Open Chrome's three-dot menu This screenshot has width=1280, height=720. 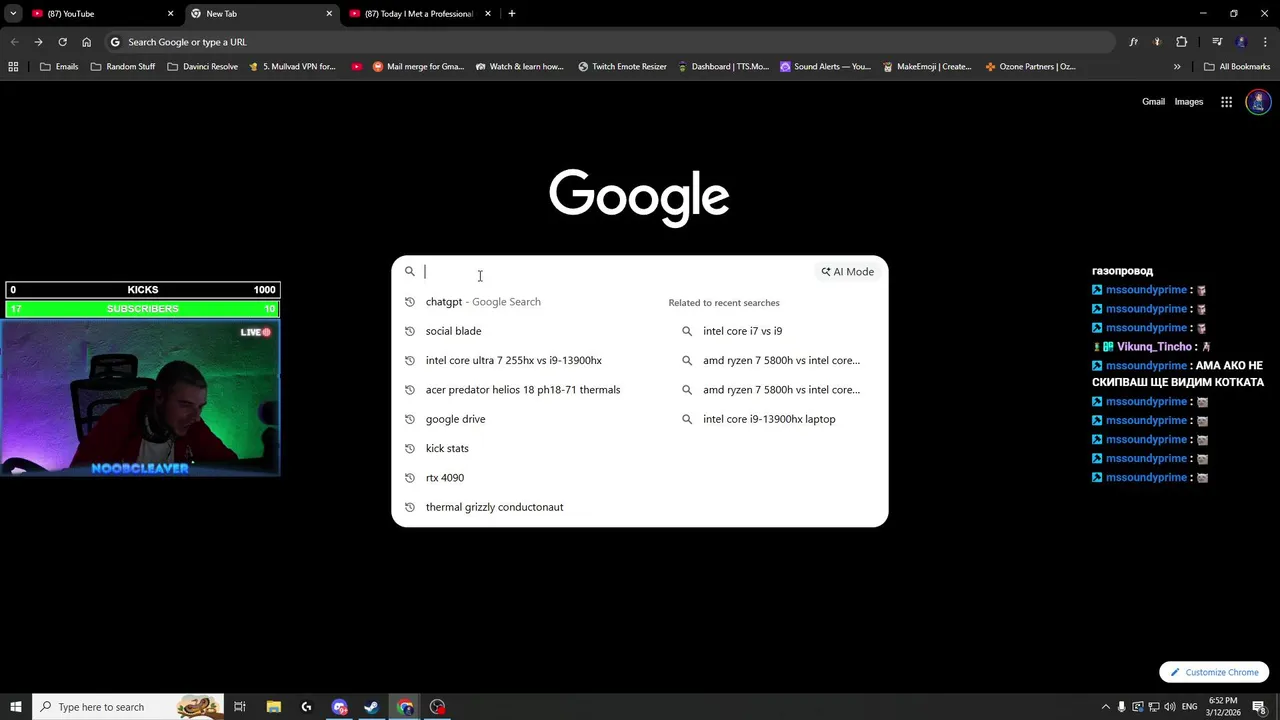(x=1265, y=42)
